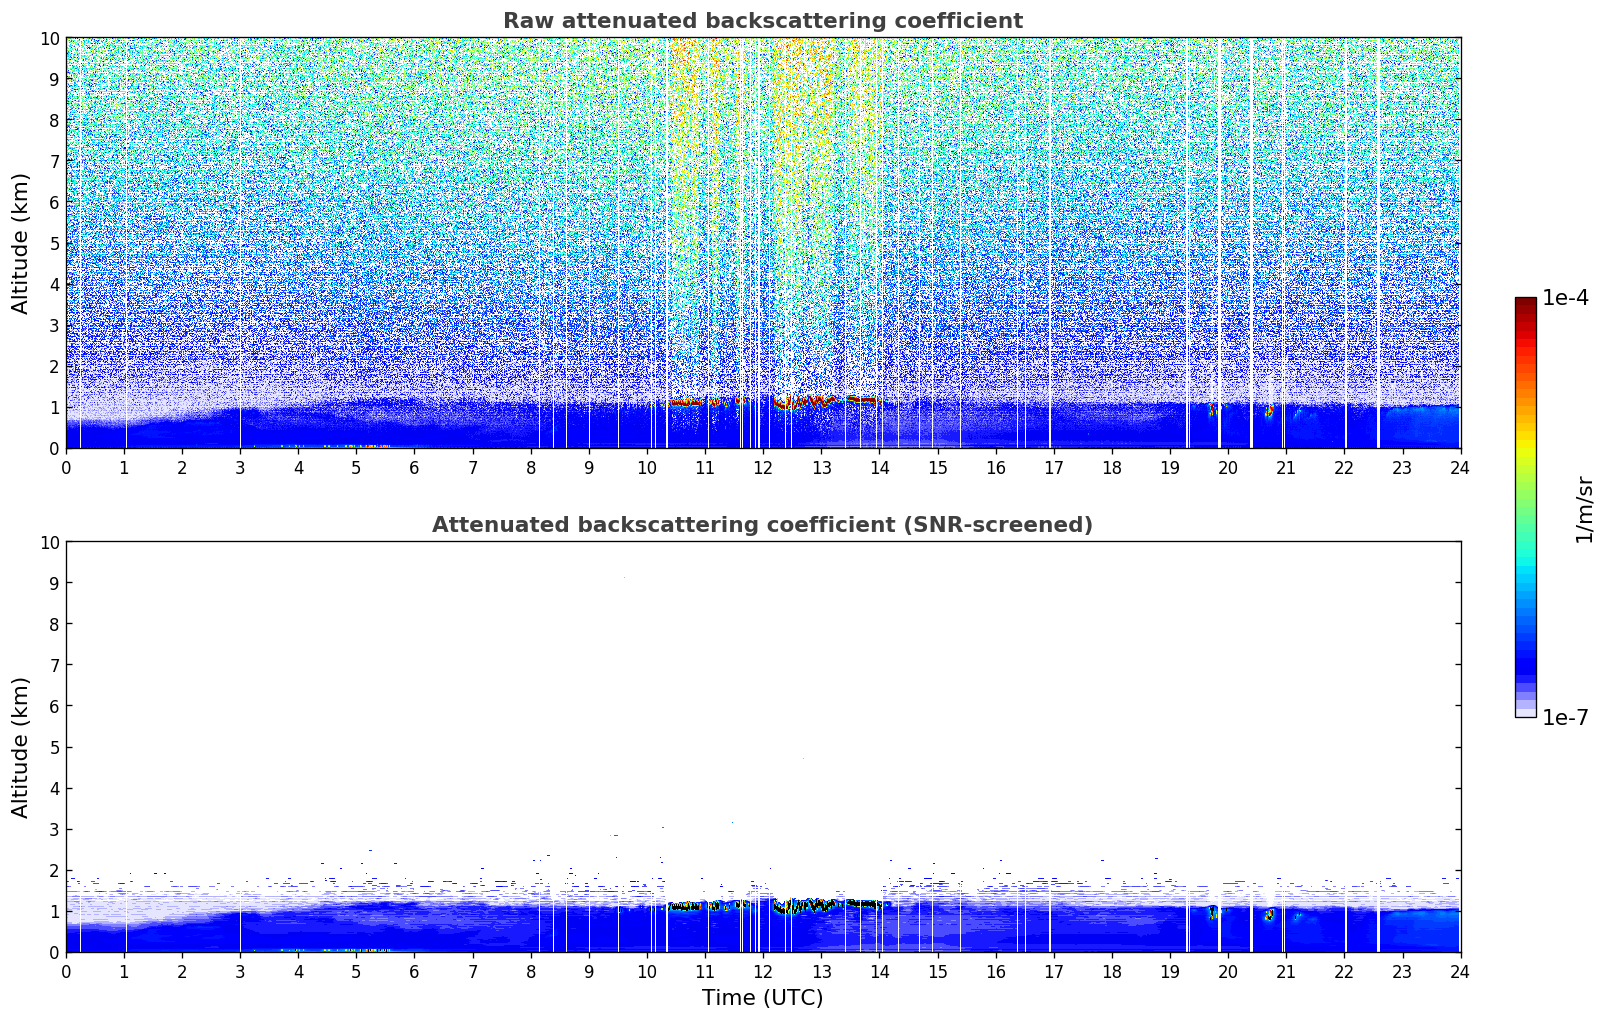Click the cloud layer near 1 km in SNR-screened plot
Viewport: 1606px width, 1020px height.
point(775,905)
